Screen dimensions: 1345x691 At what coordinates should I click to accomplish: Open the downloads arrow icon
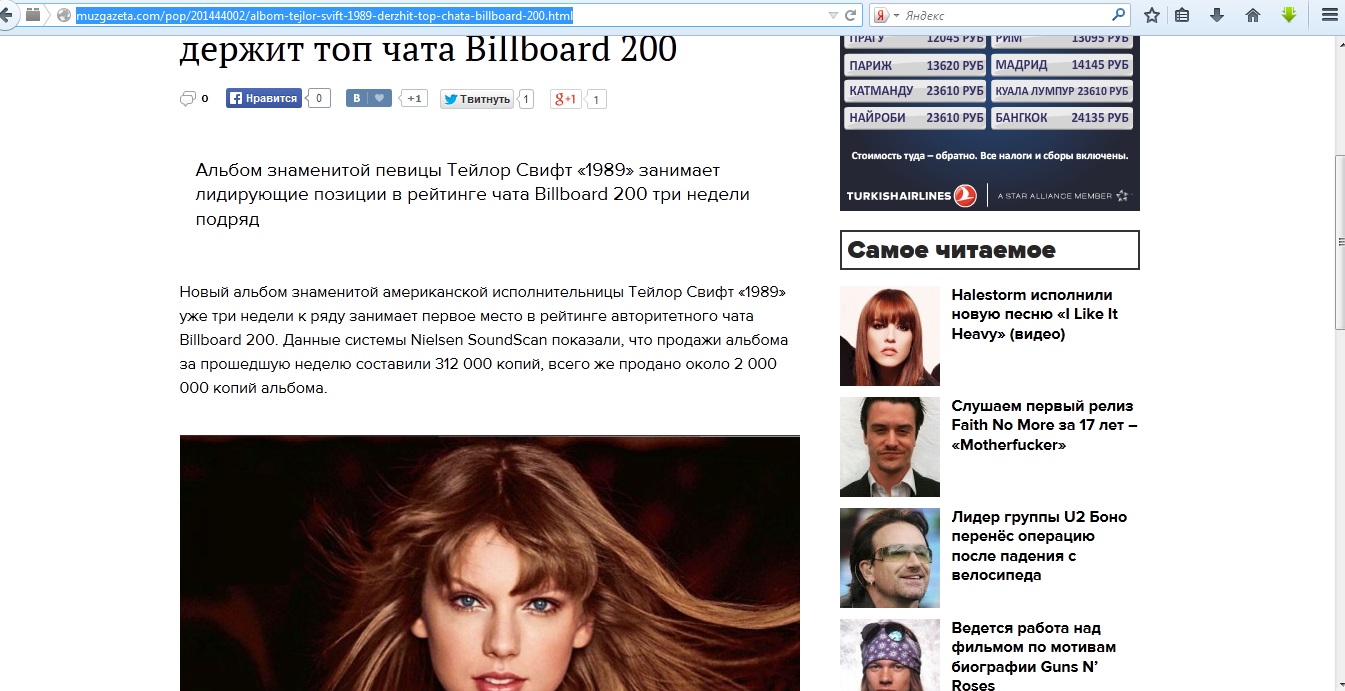tap(1217, 16)
